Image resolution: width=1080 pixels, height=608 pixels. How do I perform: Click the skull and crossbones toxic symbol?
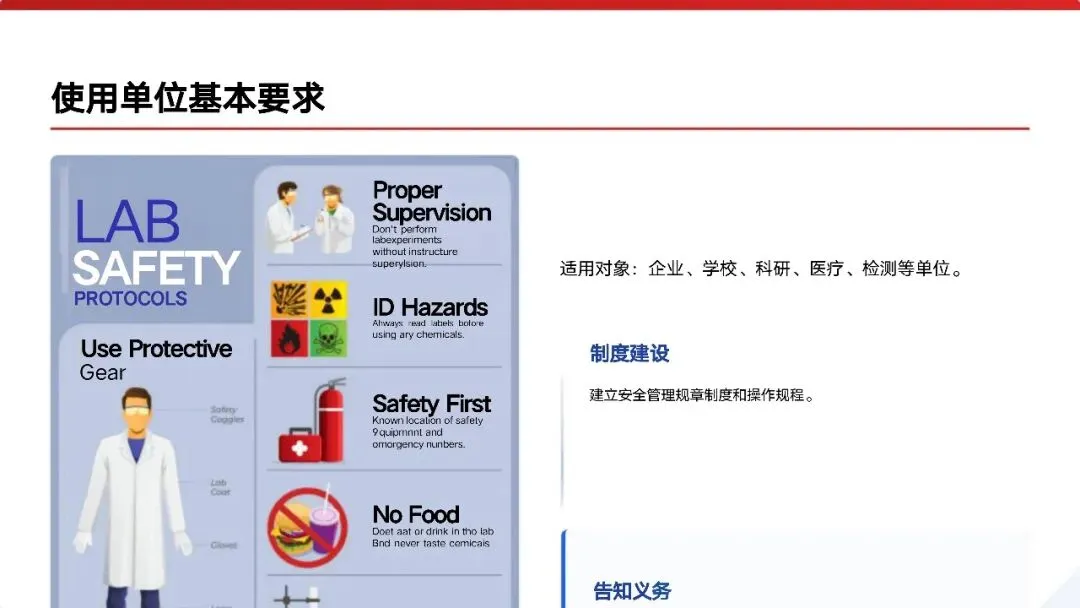coord(329,338)
